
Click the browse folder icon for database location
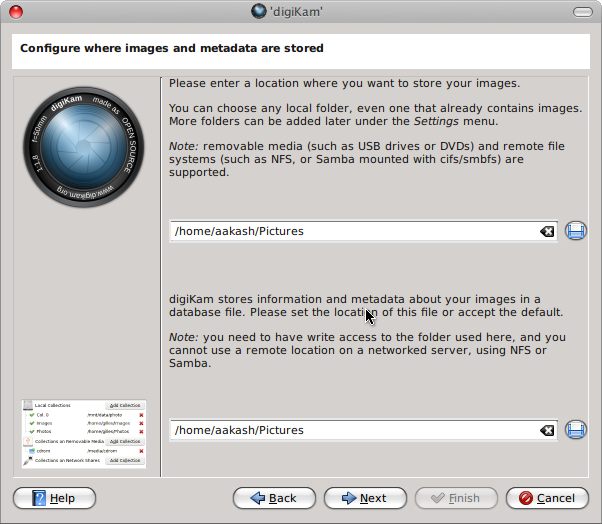(x=576, y=430)
